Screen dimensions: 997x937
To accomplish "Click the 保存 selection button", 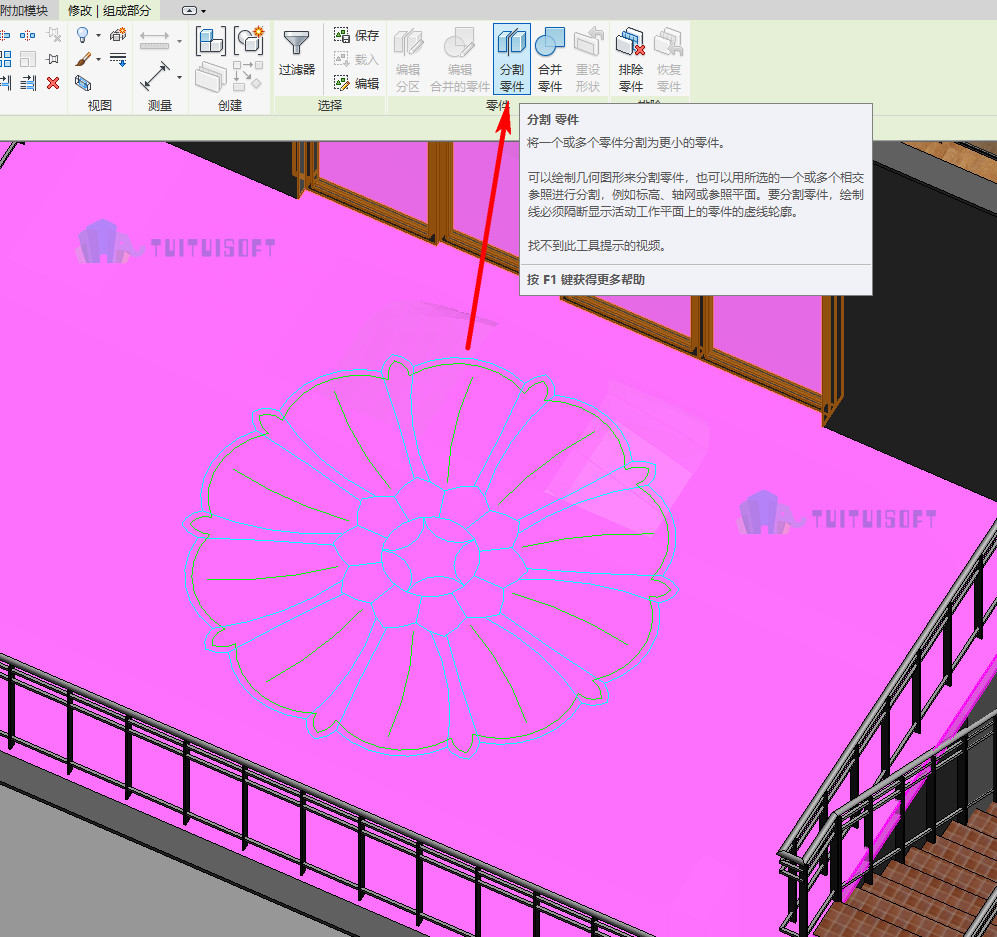I will [357, 35].
